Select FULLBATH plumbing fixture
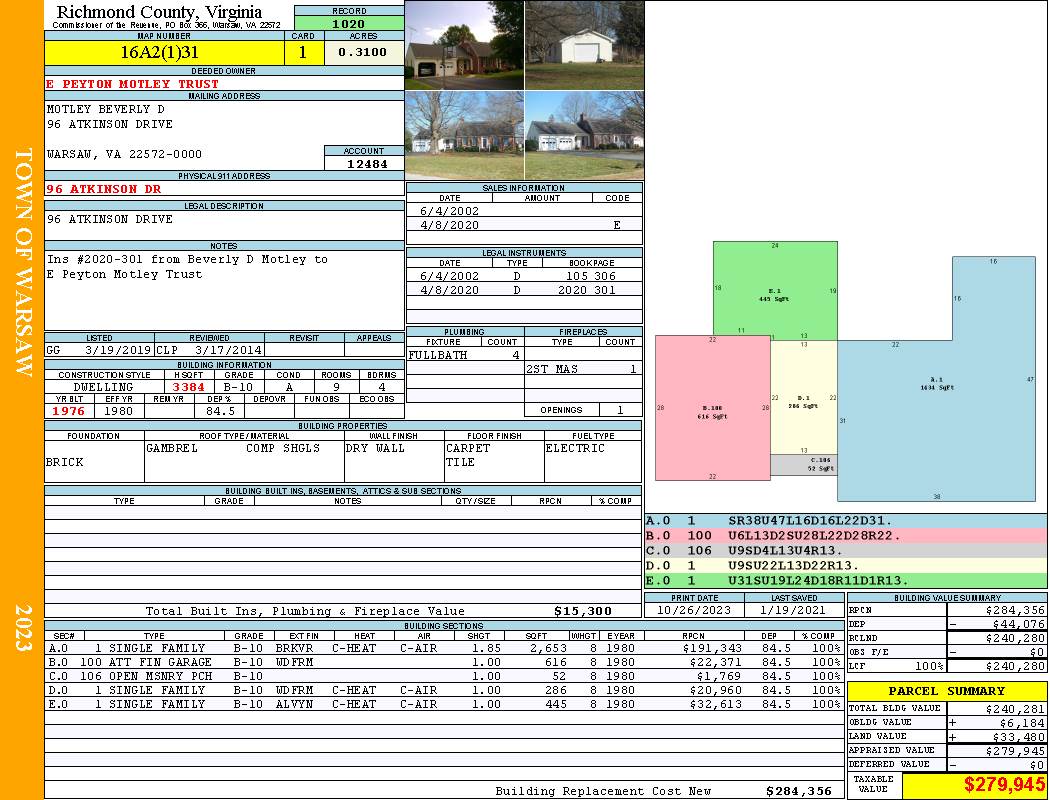Image resolution: width=1050 pixels, height=800 pixels. (x=437, y=355)
